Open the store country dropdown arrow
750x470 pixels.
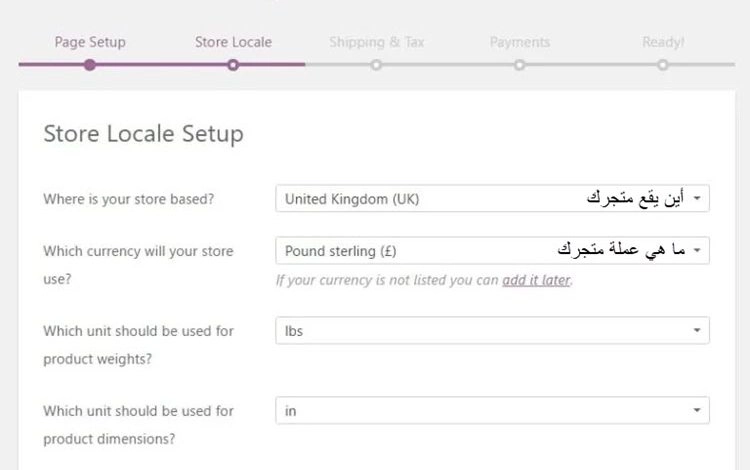tap(697, 198)
